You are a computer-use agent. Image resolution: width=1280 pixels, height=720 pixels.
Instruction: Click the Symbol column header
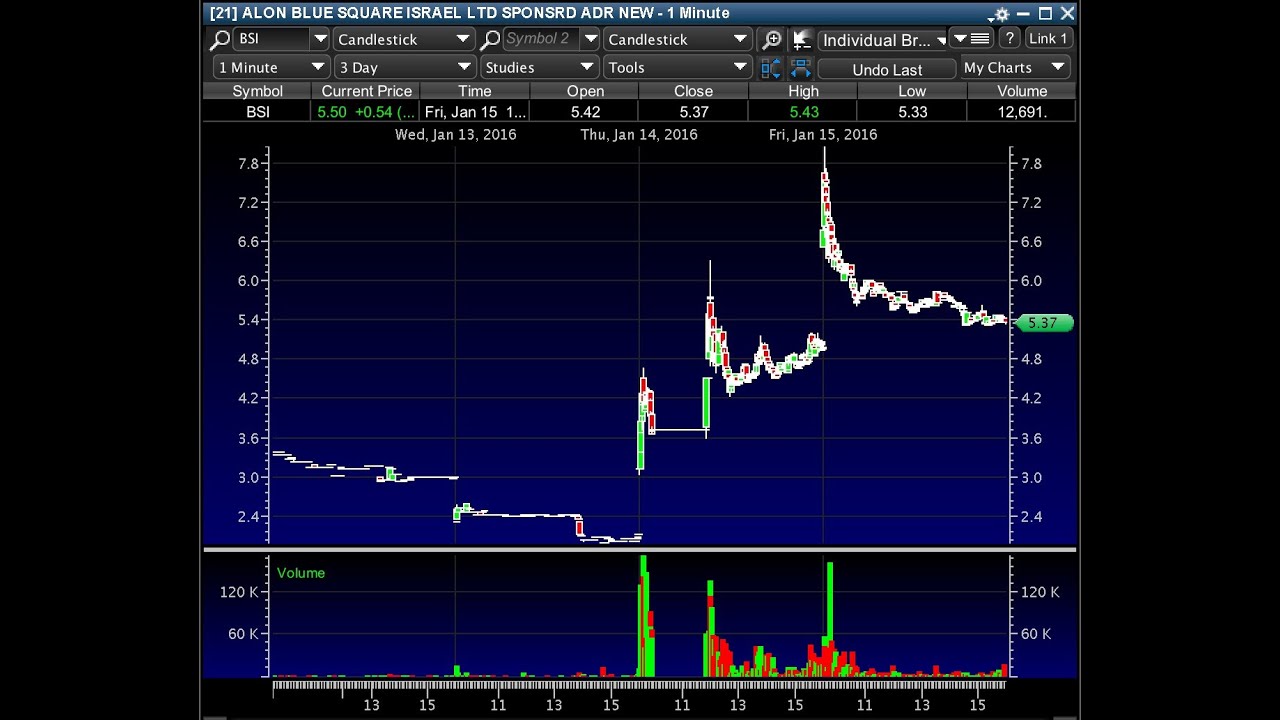tap(257, 91)
